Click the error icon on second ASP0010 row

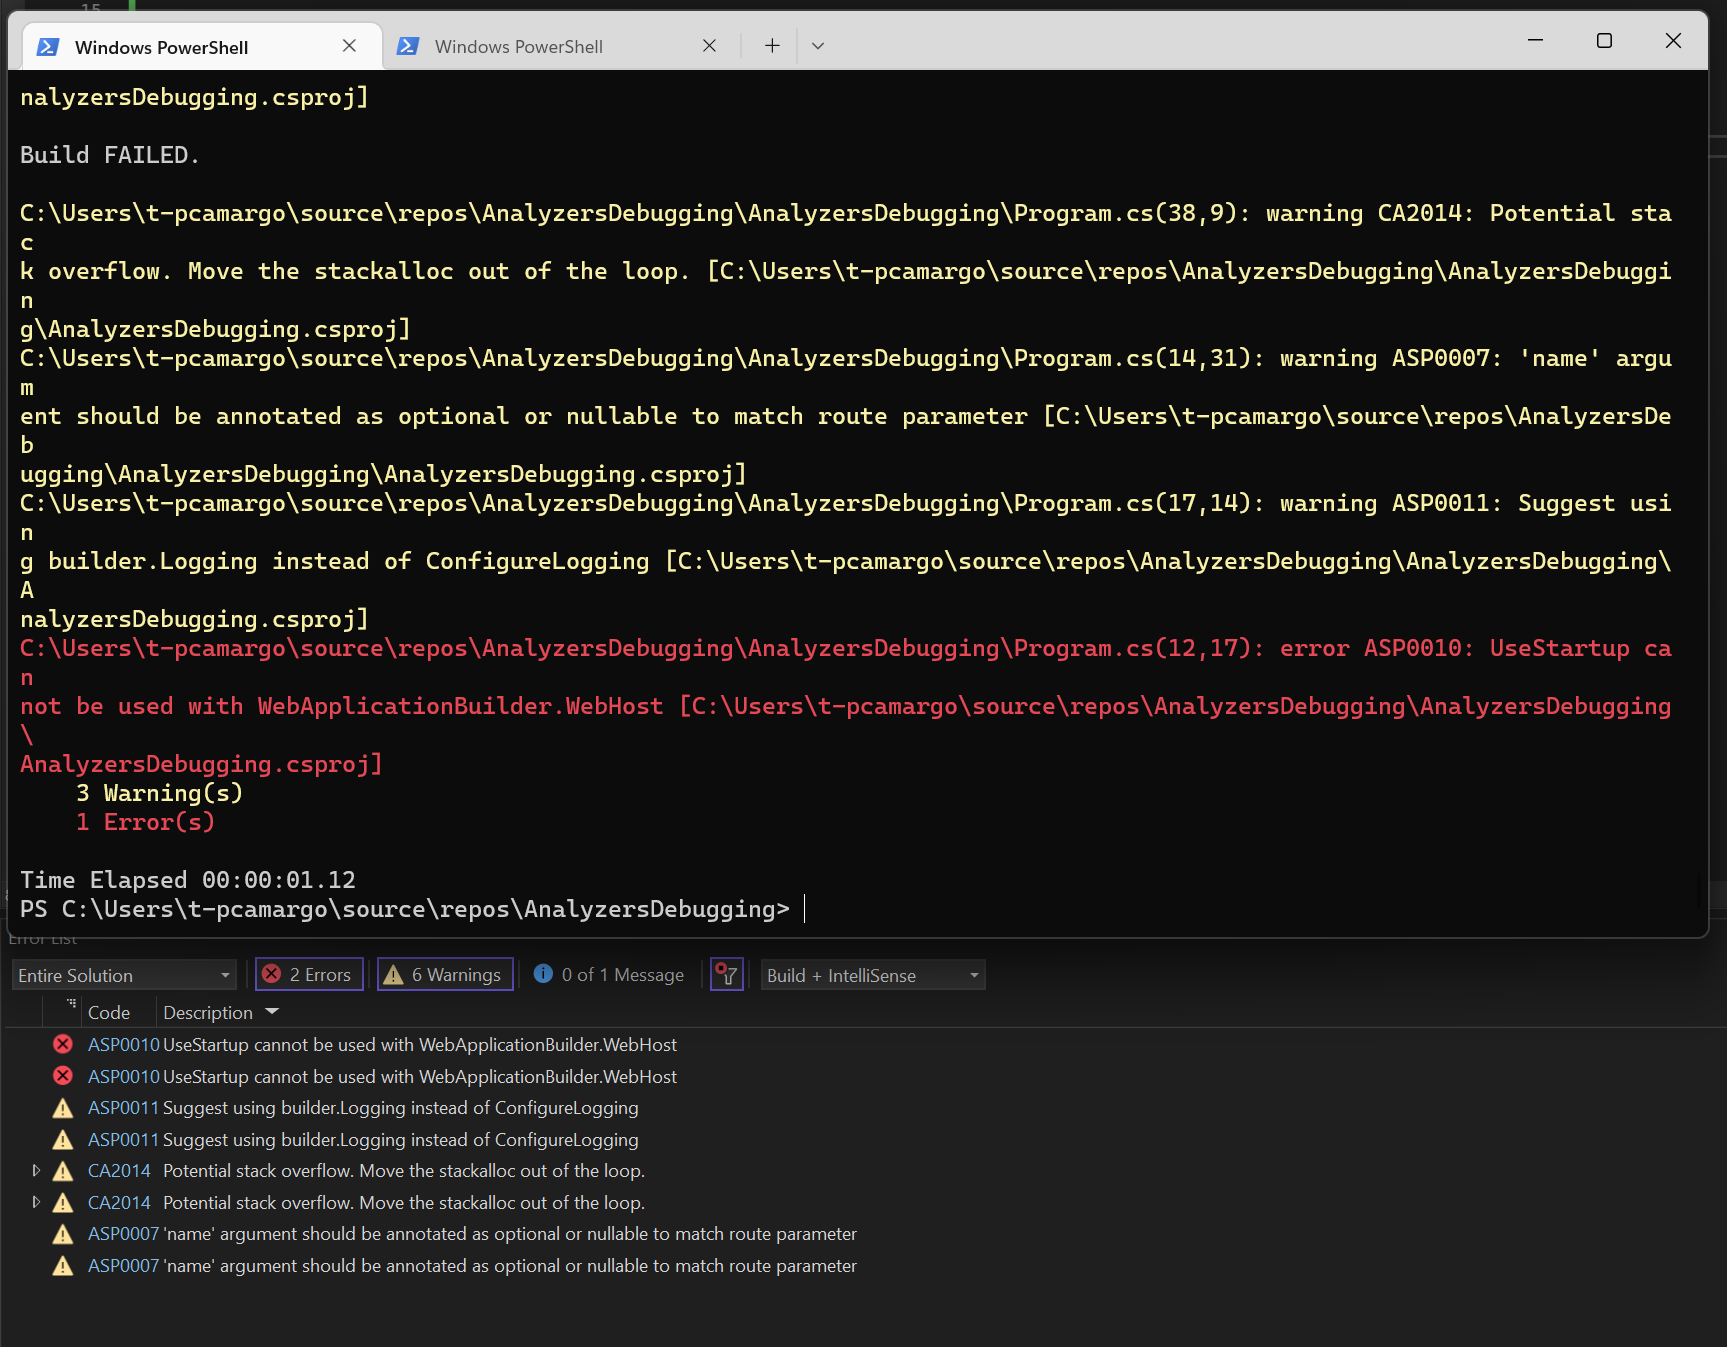point(63,1076)
